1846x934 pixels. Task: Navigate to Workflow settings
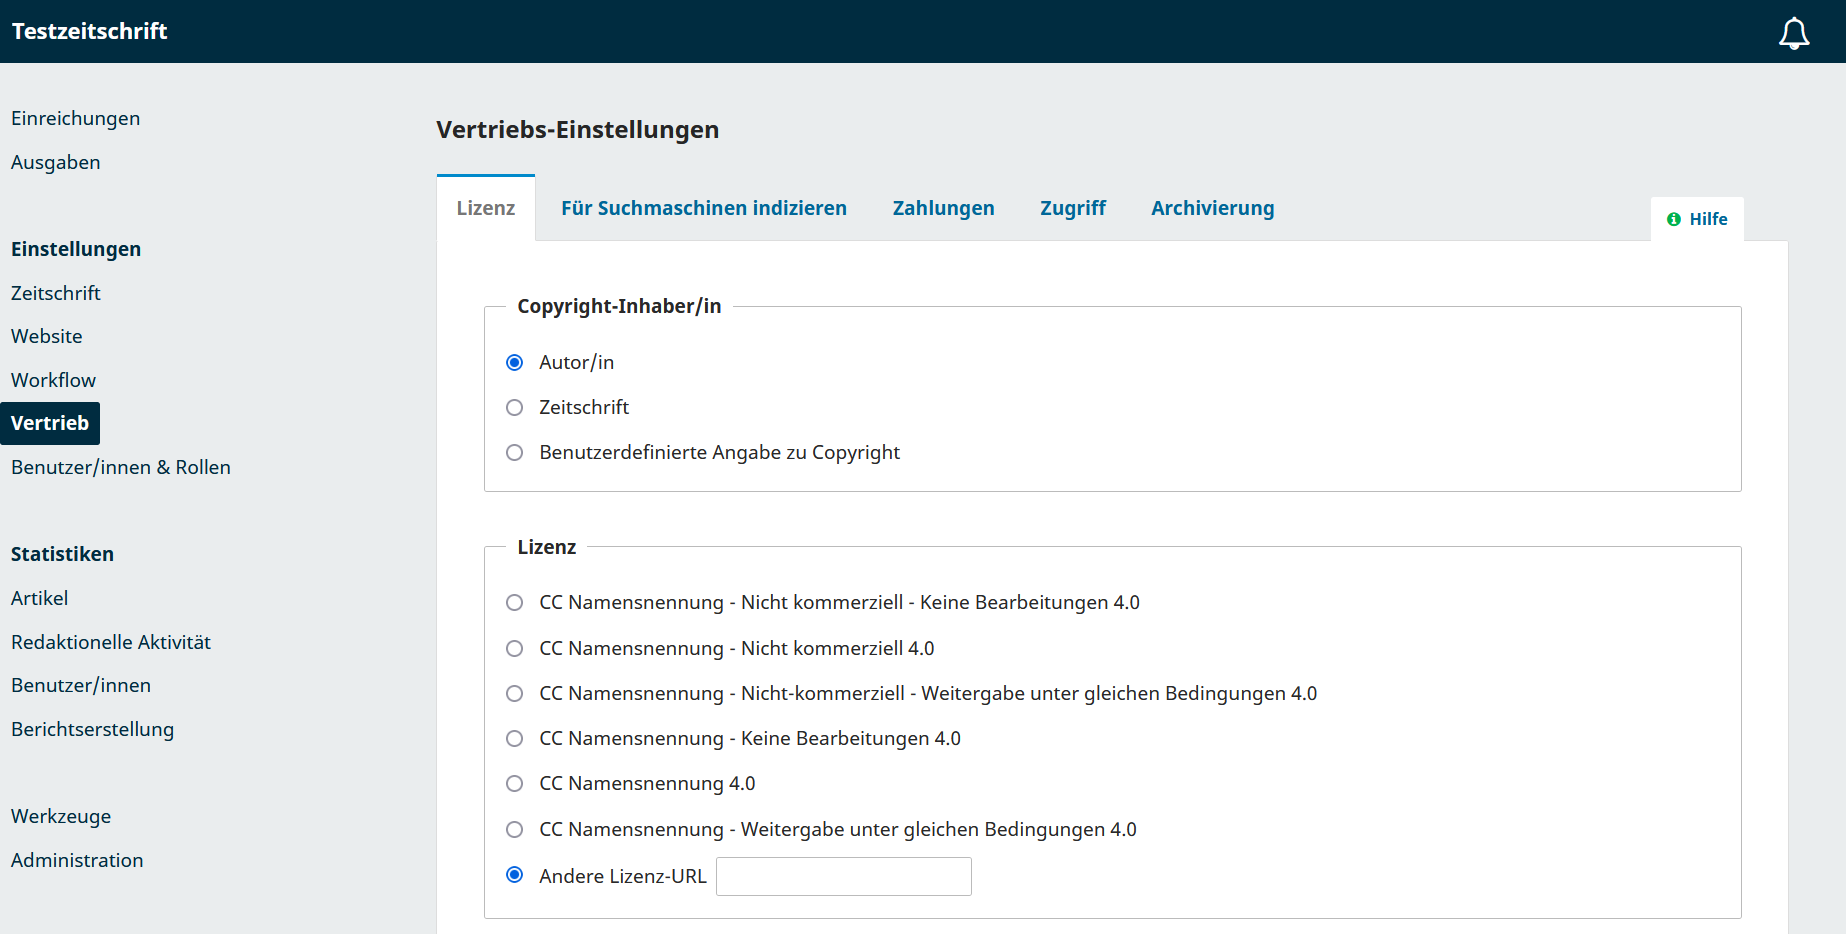(x=53, y=380)
